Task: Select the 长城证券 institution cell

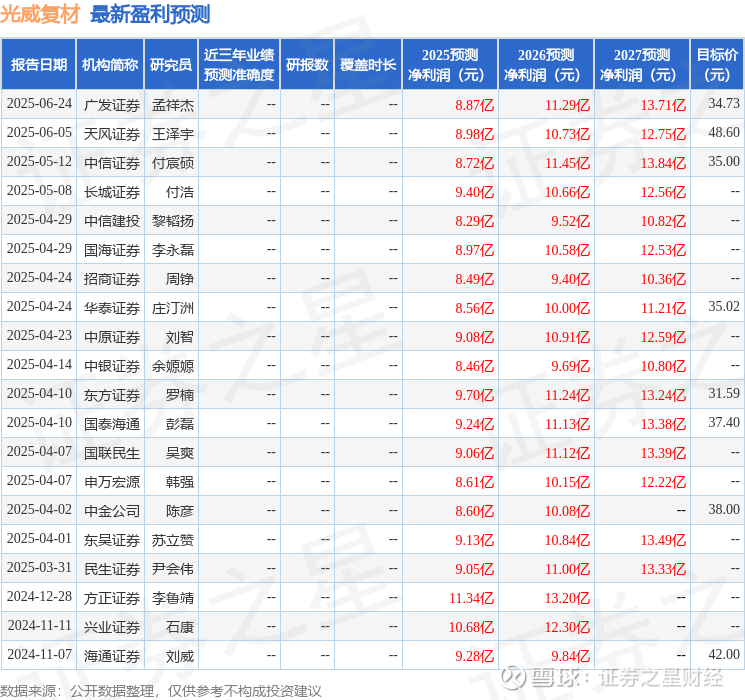Action: [112, 192]
